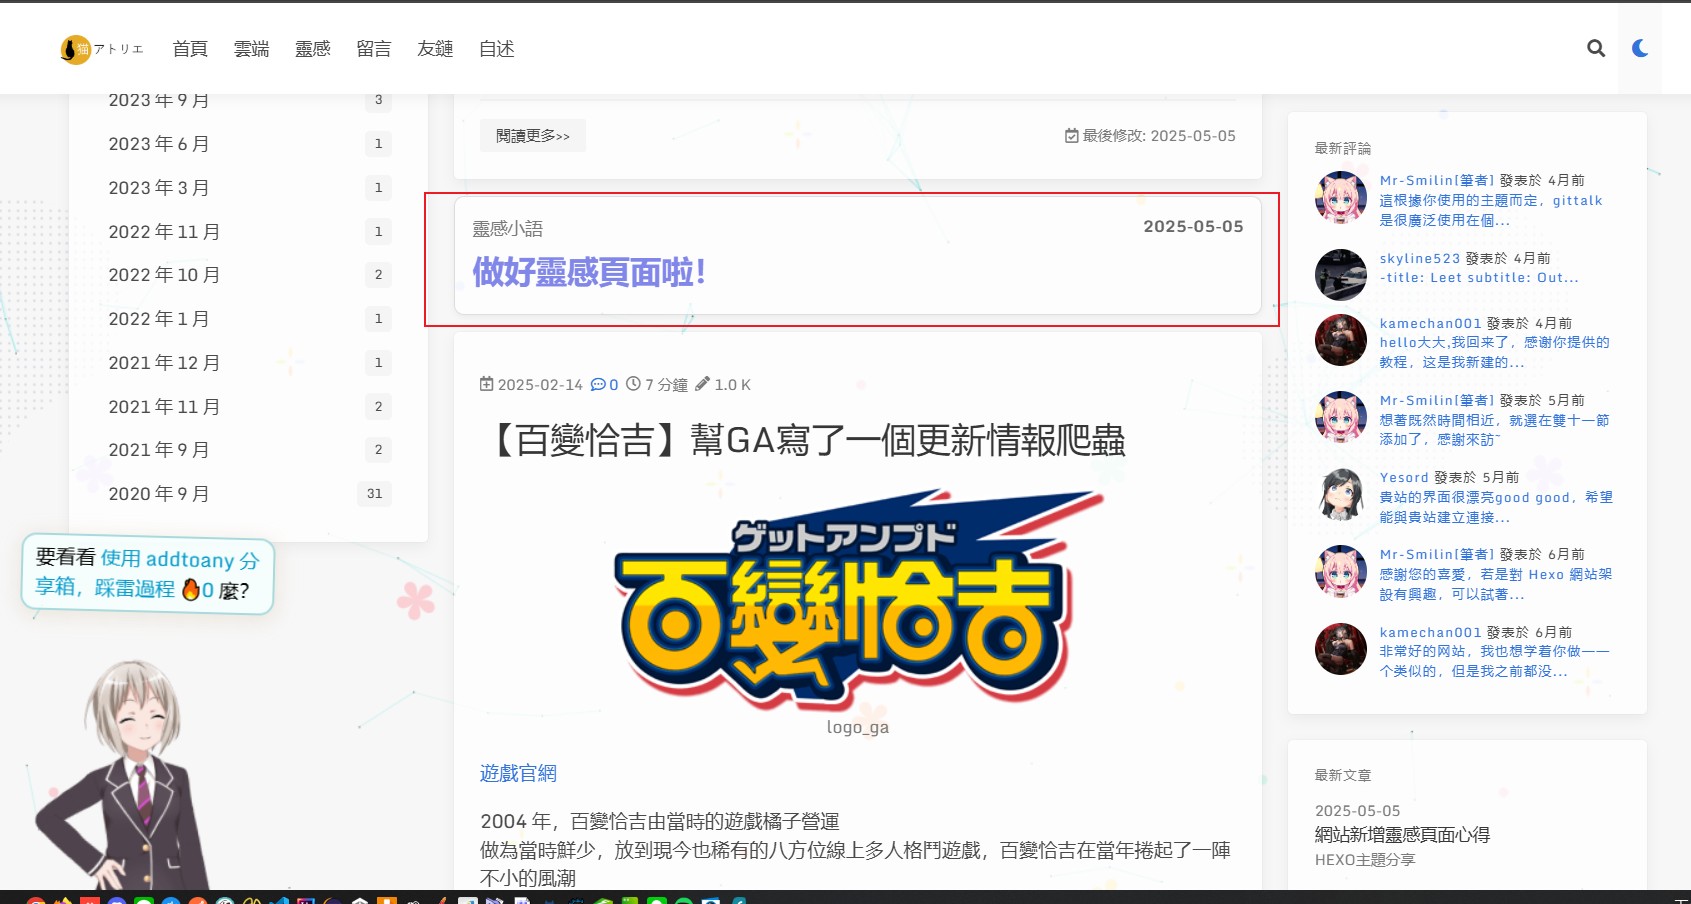Open 友鏈 navigation item
Image resolution: width=1691 pixels, height=904 pixels.
click(435, 48)
